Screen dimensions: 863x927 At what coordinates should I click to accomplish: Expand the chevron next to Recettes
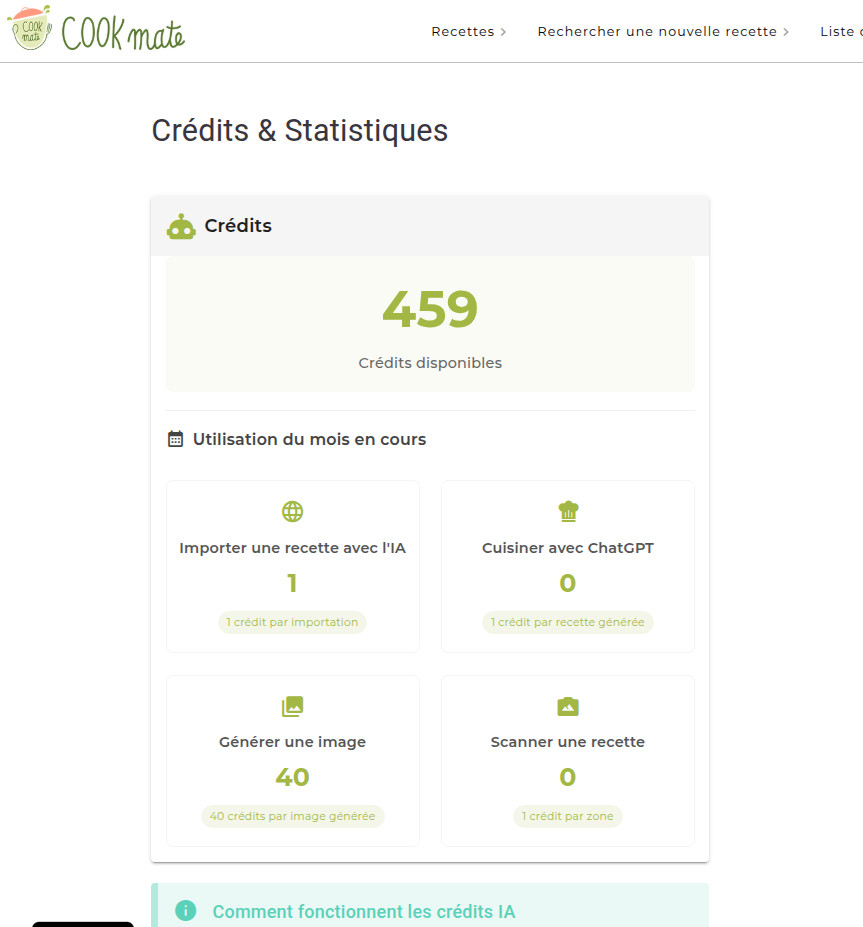click(503, 32)
